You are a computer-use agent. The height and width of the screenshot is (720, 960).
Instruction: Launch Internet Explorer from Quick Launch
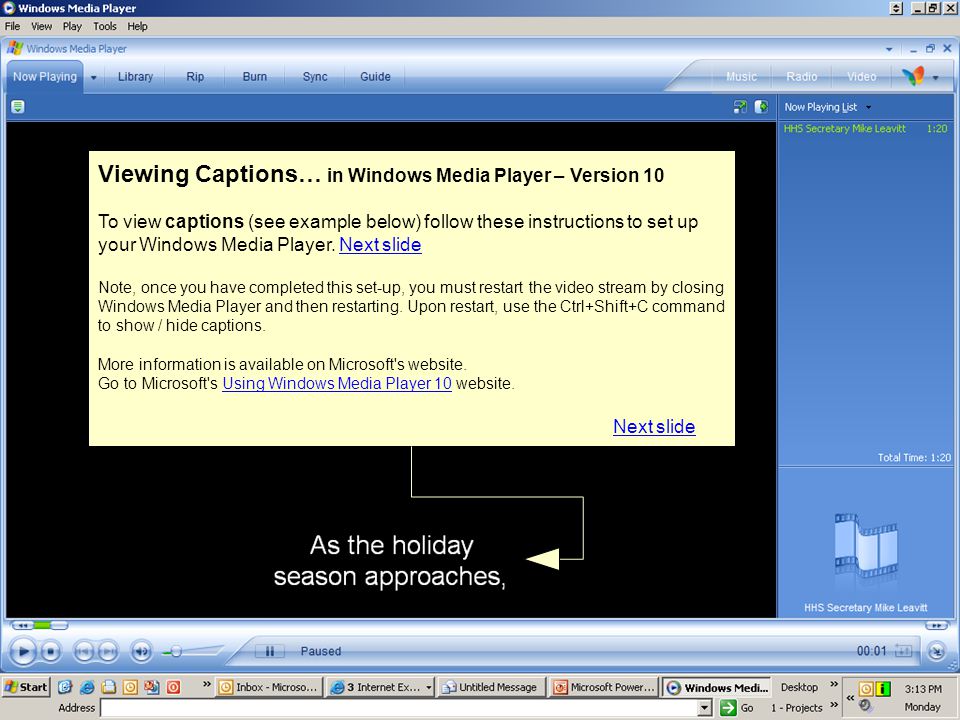(x=87, y=688)
